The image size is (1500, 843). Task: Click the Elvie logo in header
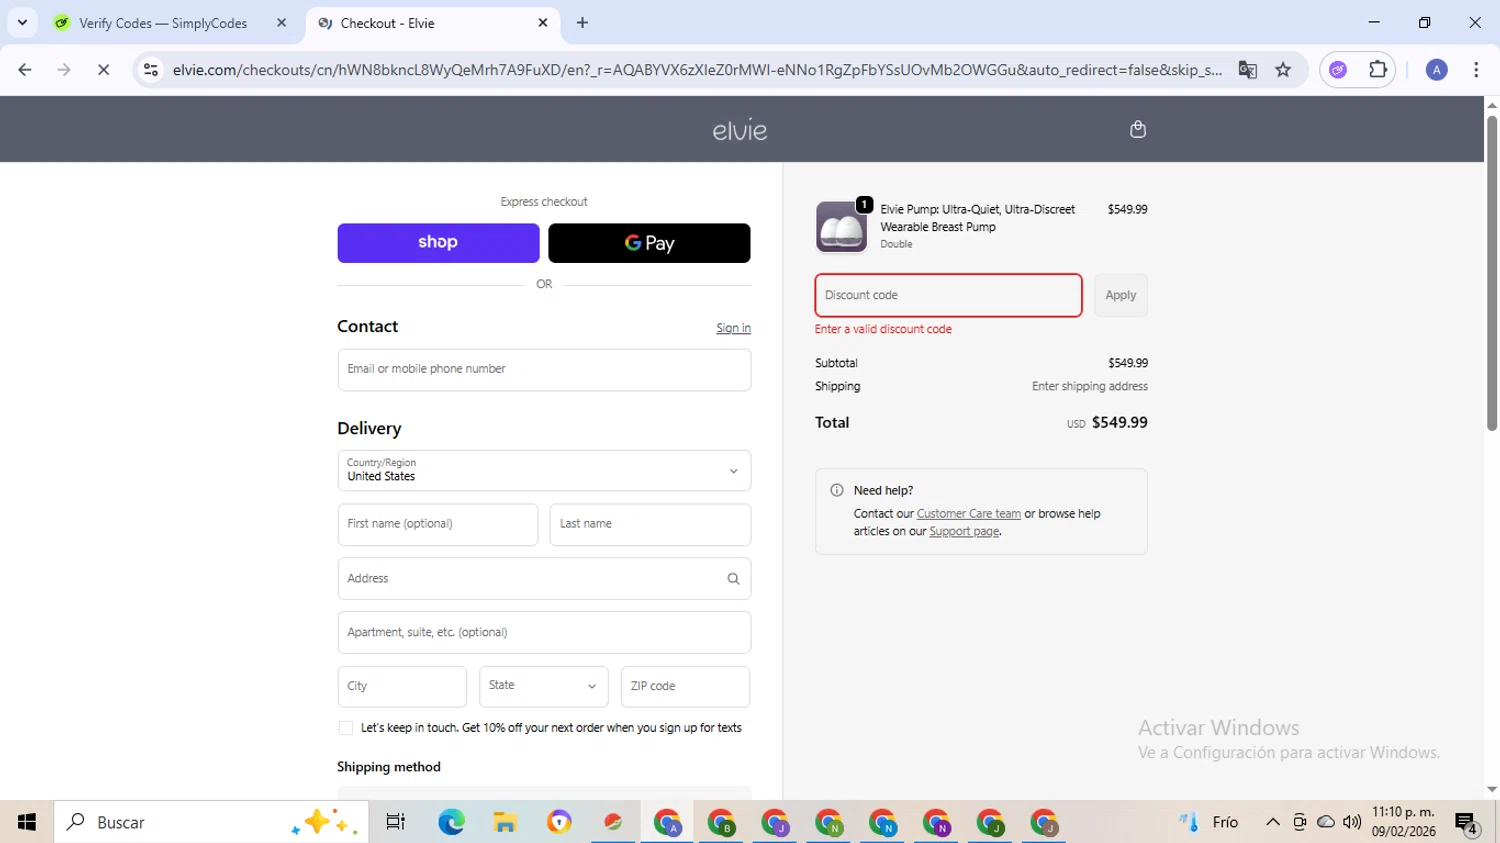coord(740,130)
